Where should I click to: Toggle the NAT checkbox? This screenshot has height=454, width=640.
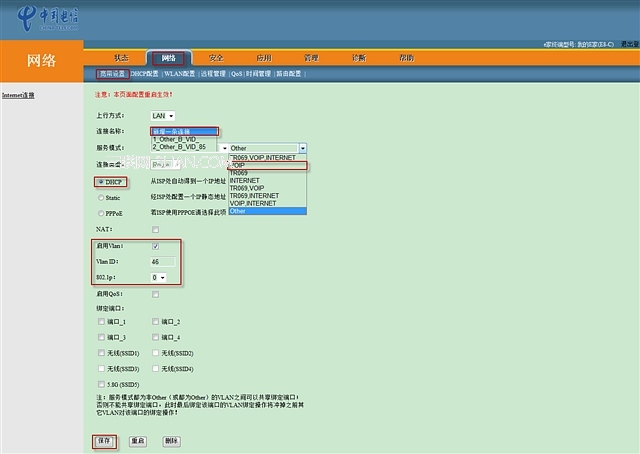pos(156,229)
